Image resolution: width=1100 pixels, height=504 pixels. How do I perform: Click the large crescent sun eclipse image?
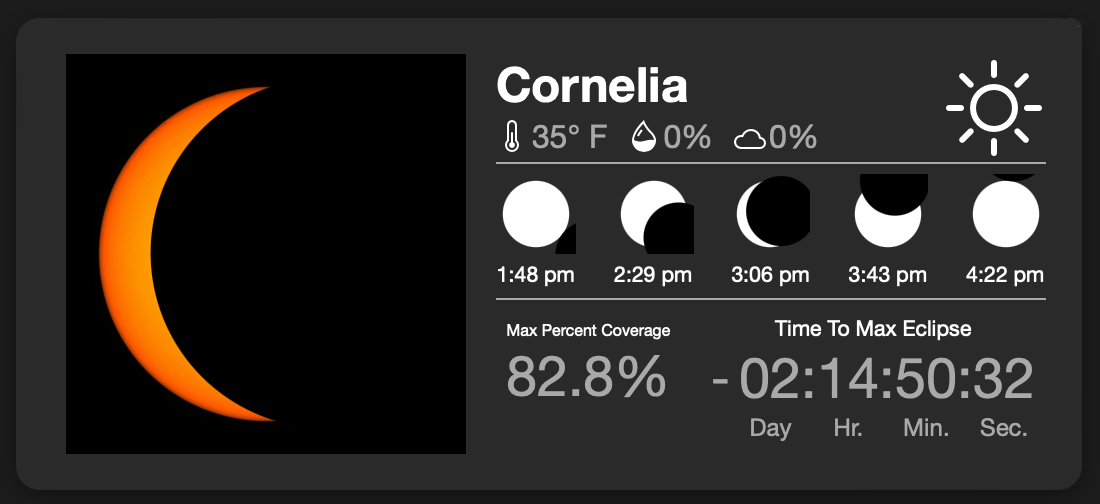tap(265, 254)
